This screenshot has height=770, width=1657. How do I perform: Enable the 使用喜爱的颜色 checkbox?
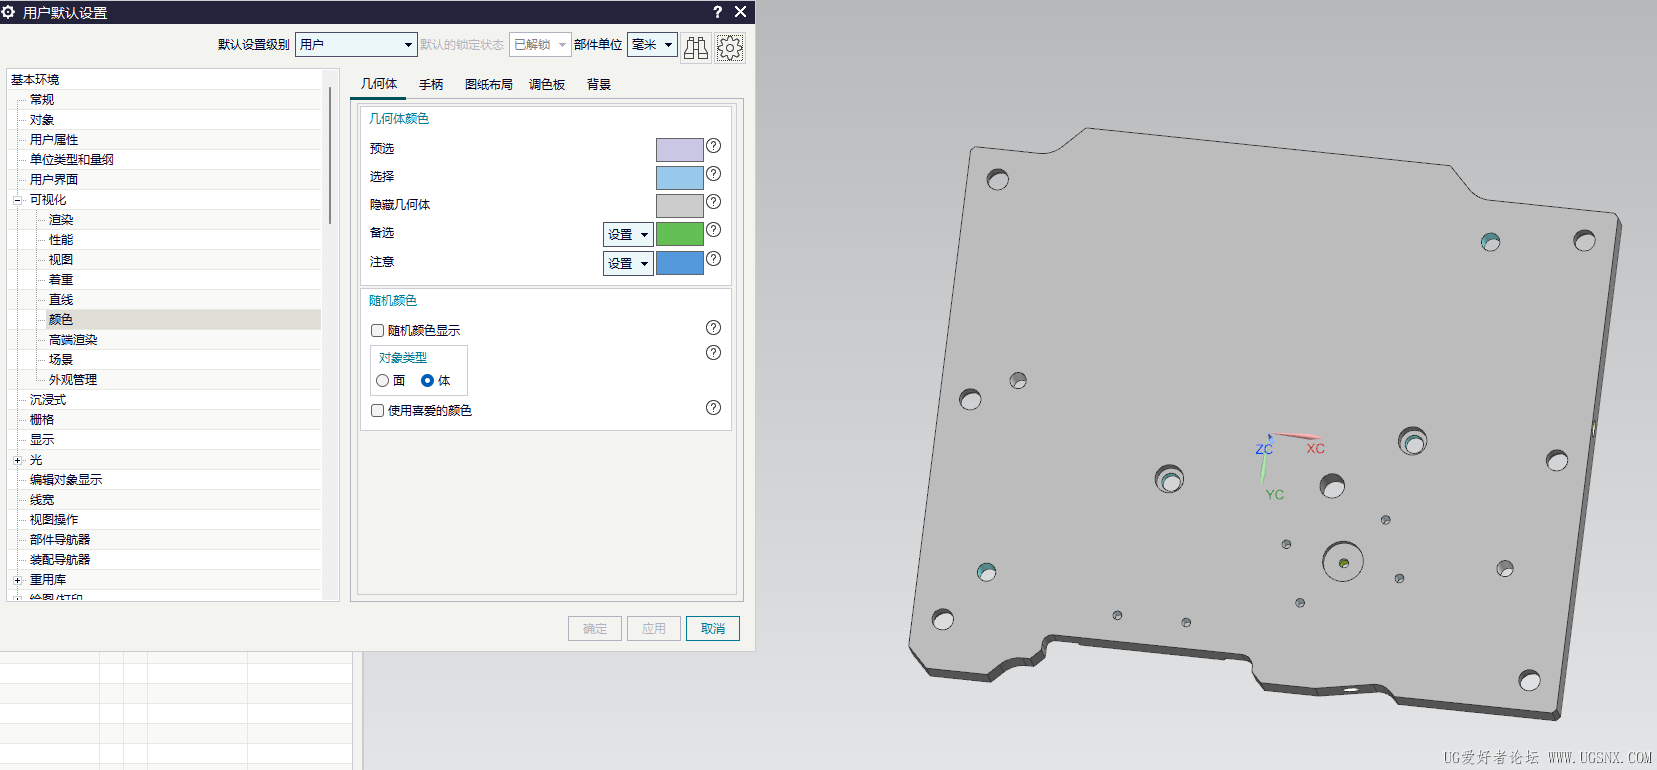pos(377,410)
